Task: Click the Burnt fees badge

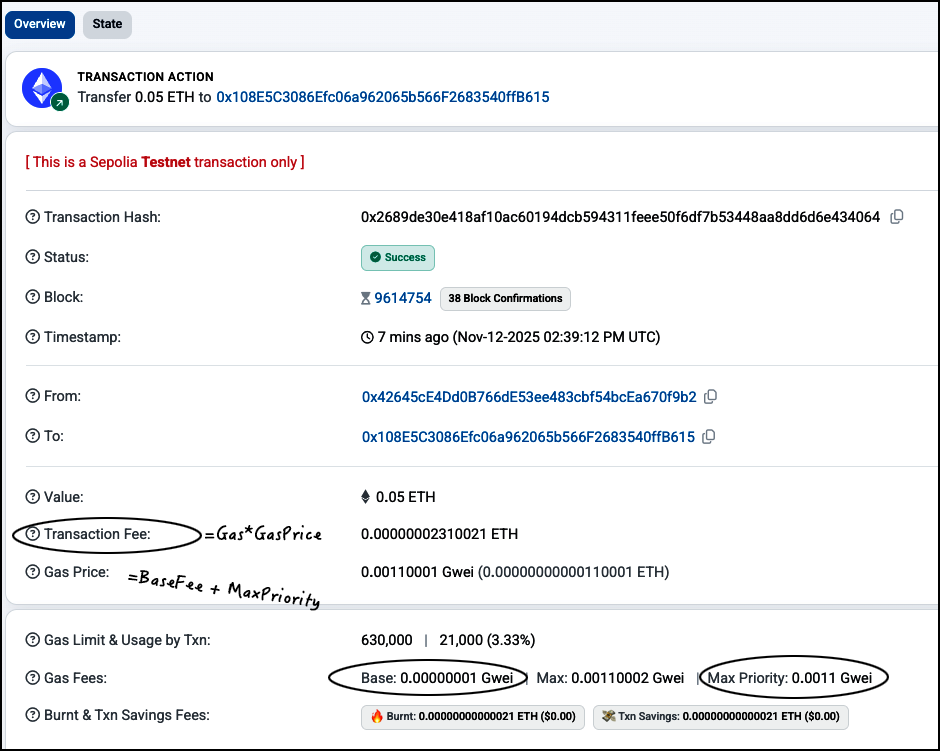Action: click(x=472, y=716)
